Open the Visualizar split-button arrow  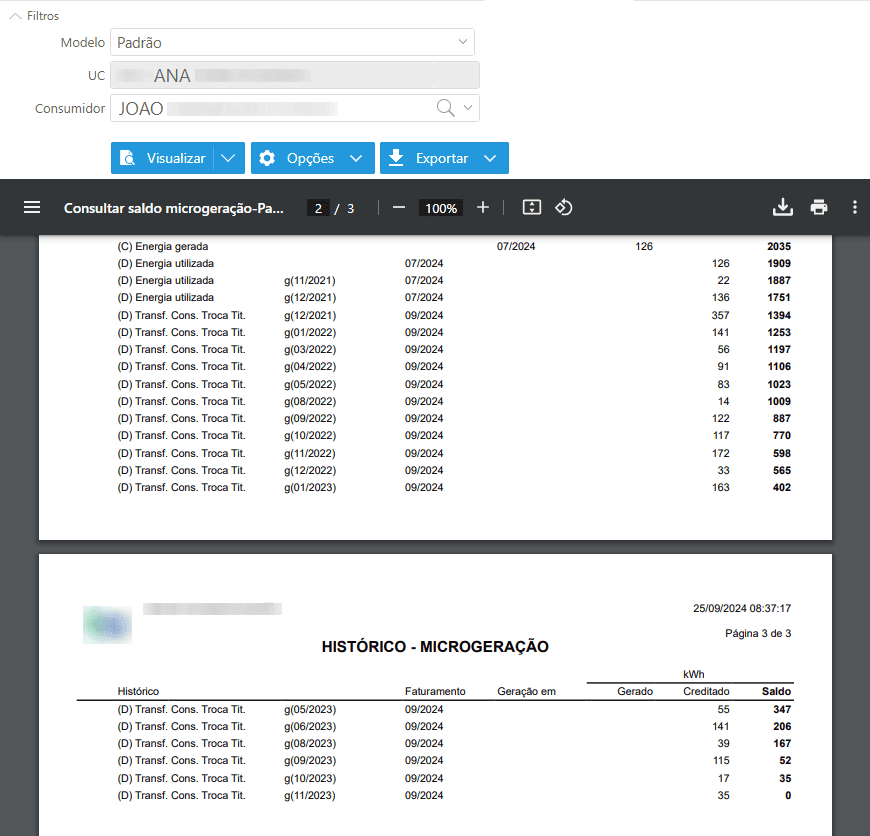coord(229,158)
